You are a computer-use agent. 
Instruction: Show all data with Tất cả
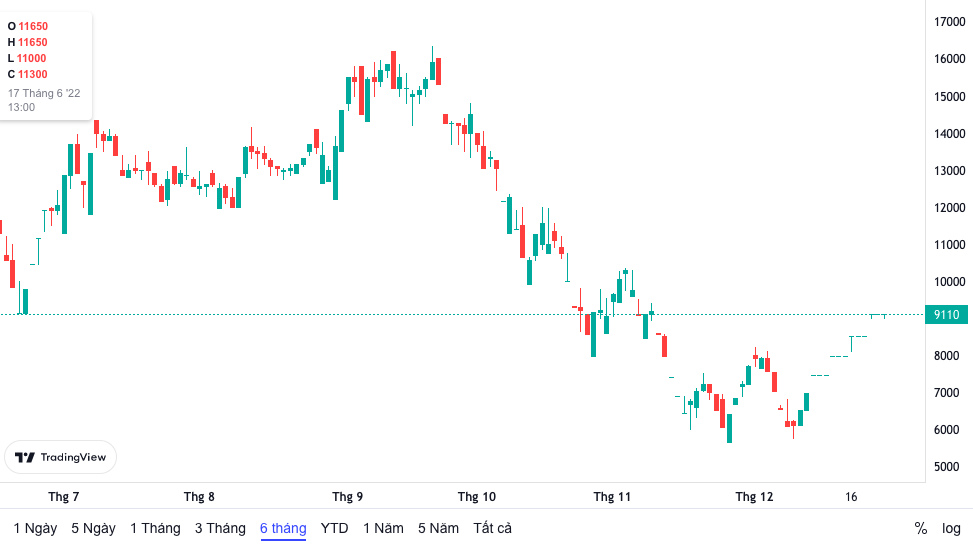click(x=492, y=528)
